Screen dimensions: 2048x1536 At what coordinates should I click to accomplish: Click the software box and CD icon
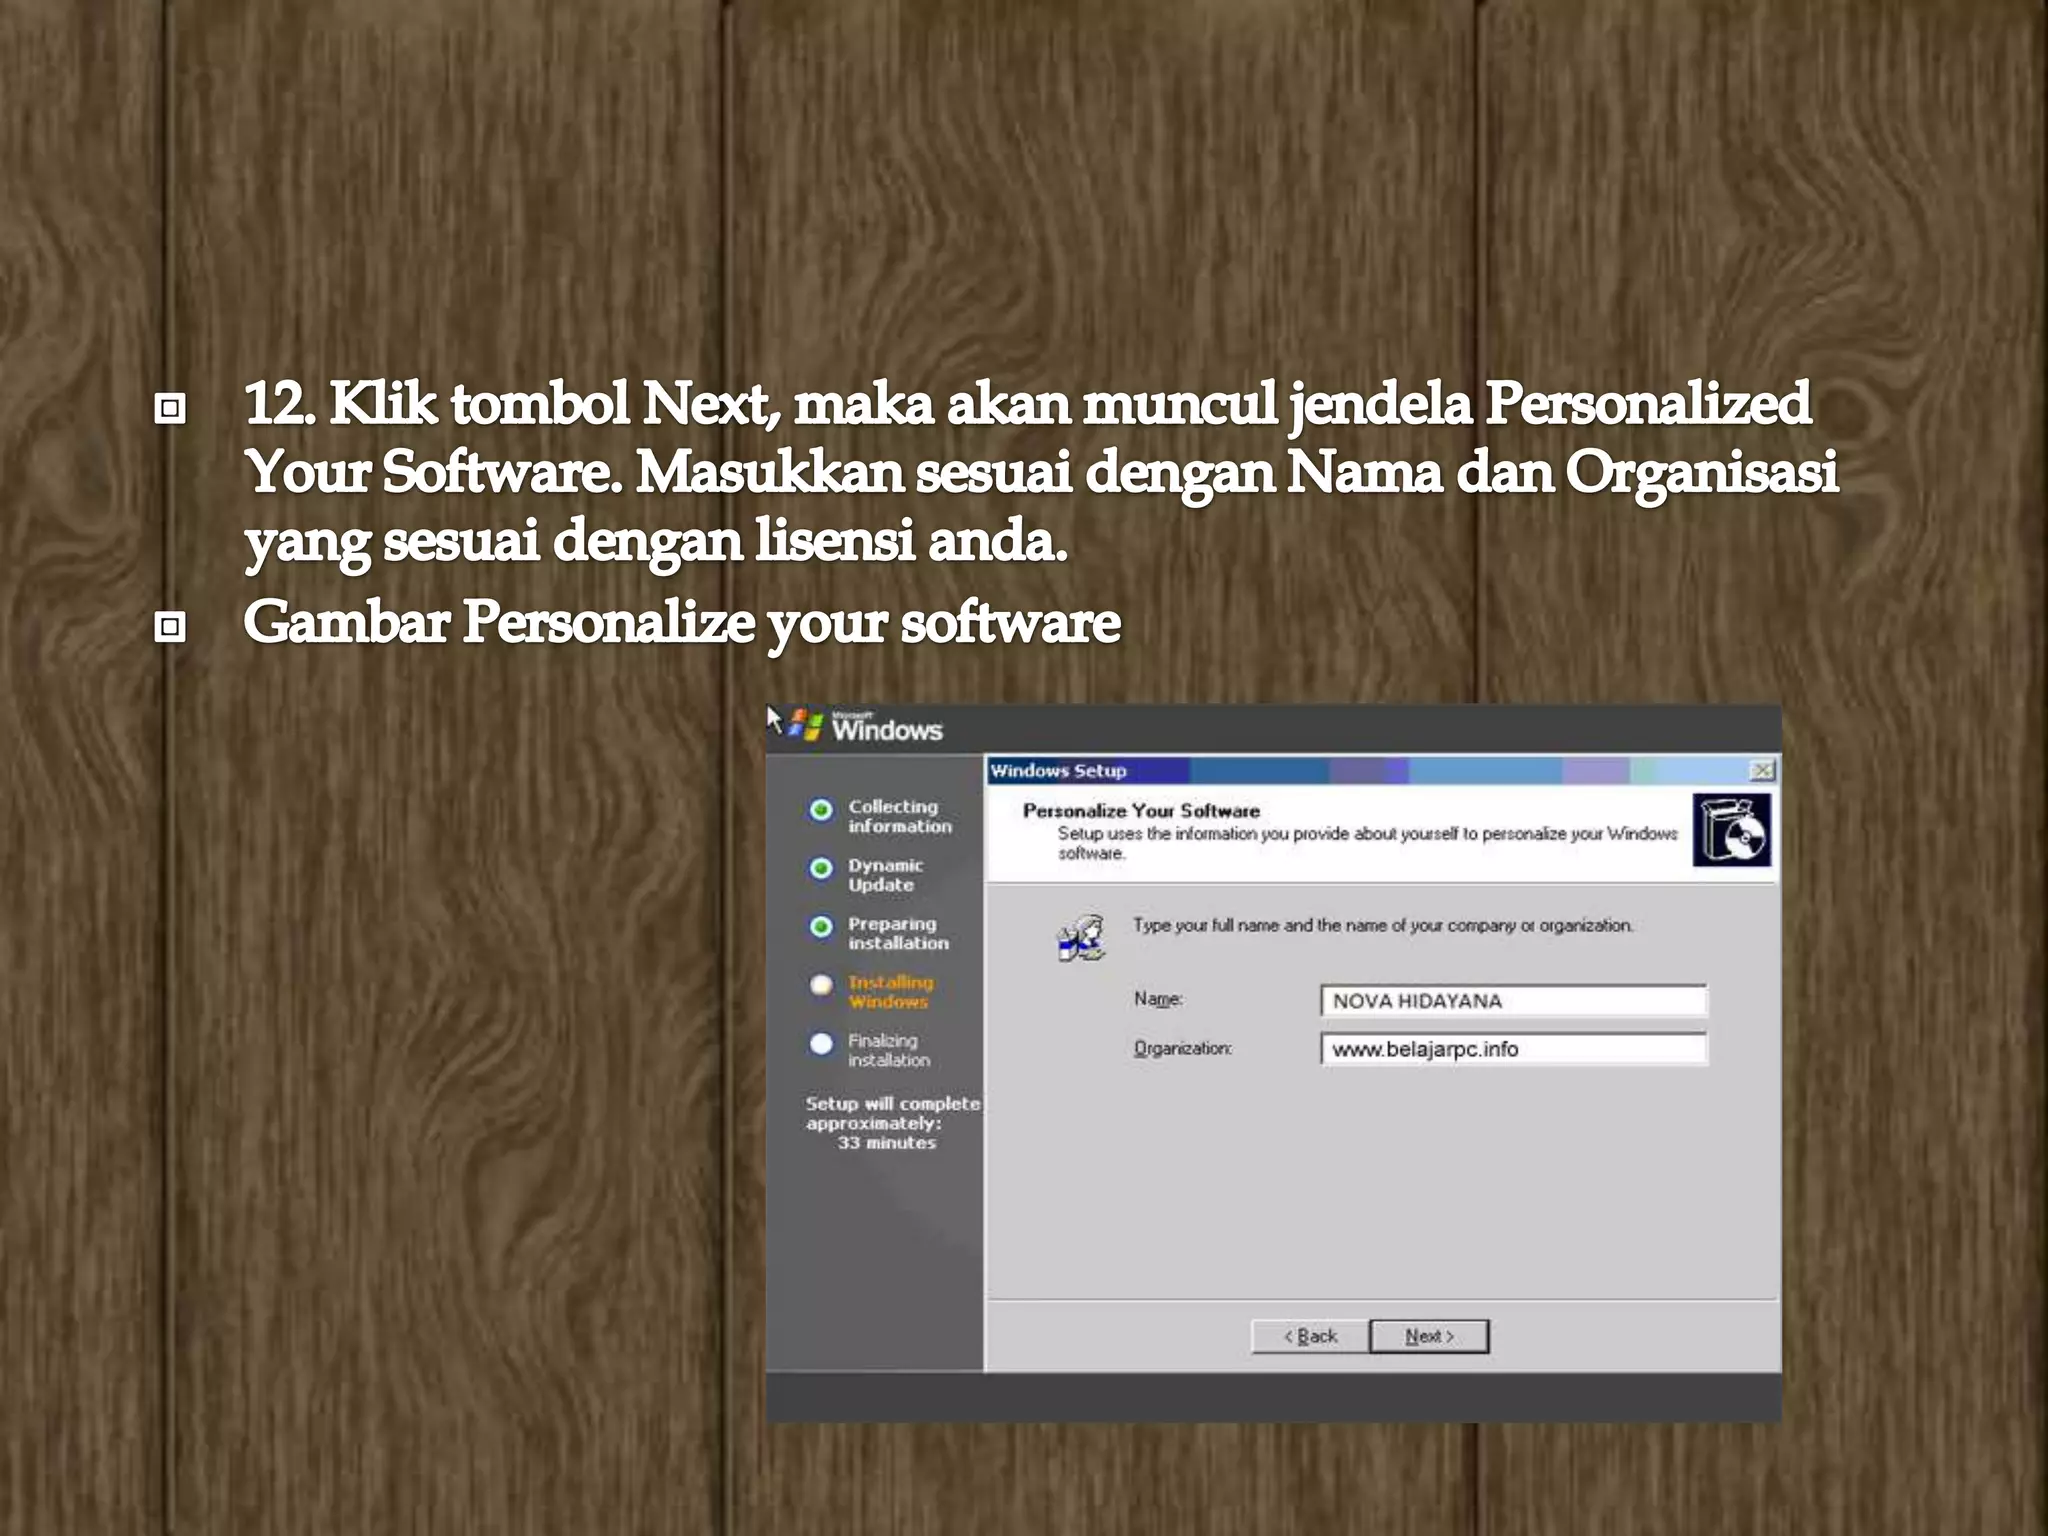(1732, 830)
